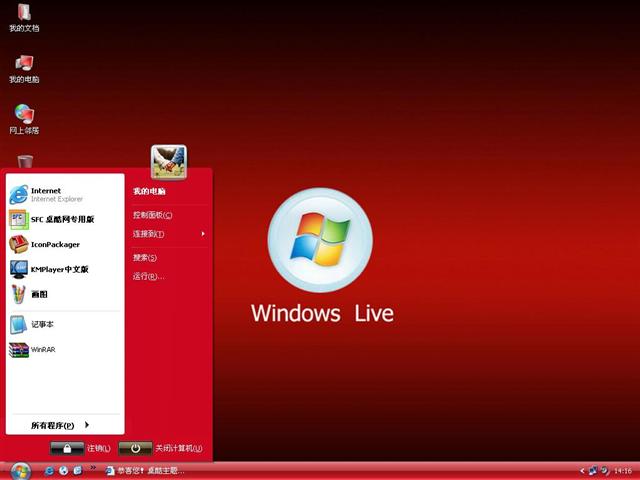Screen dimensions: 640x480
Task: Launch Internet Explorer from quick launch bar
Action: point(49,471)
